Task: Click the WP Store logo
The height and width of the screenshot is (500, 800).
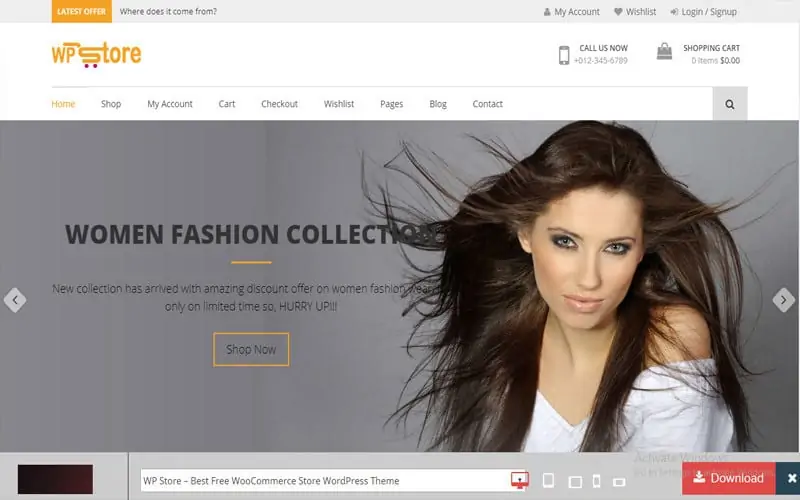Action: (x=96, y=55)
